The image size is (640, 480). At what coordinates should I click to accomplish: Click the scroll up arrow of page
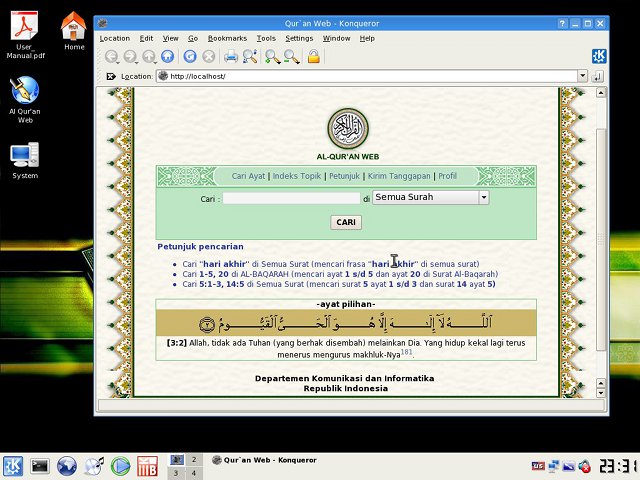pos(600,93)
